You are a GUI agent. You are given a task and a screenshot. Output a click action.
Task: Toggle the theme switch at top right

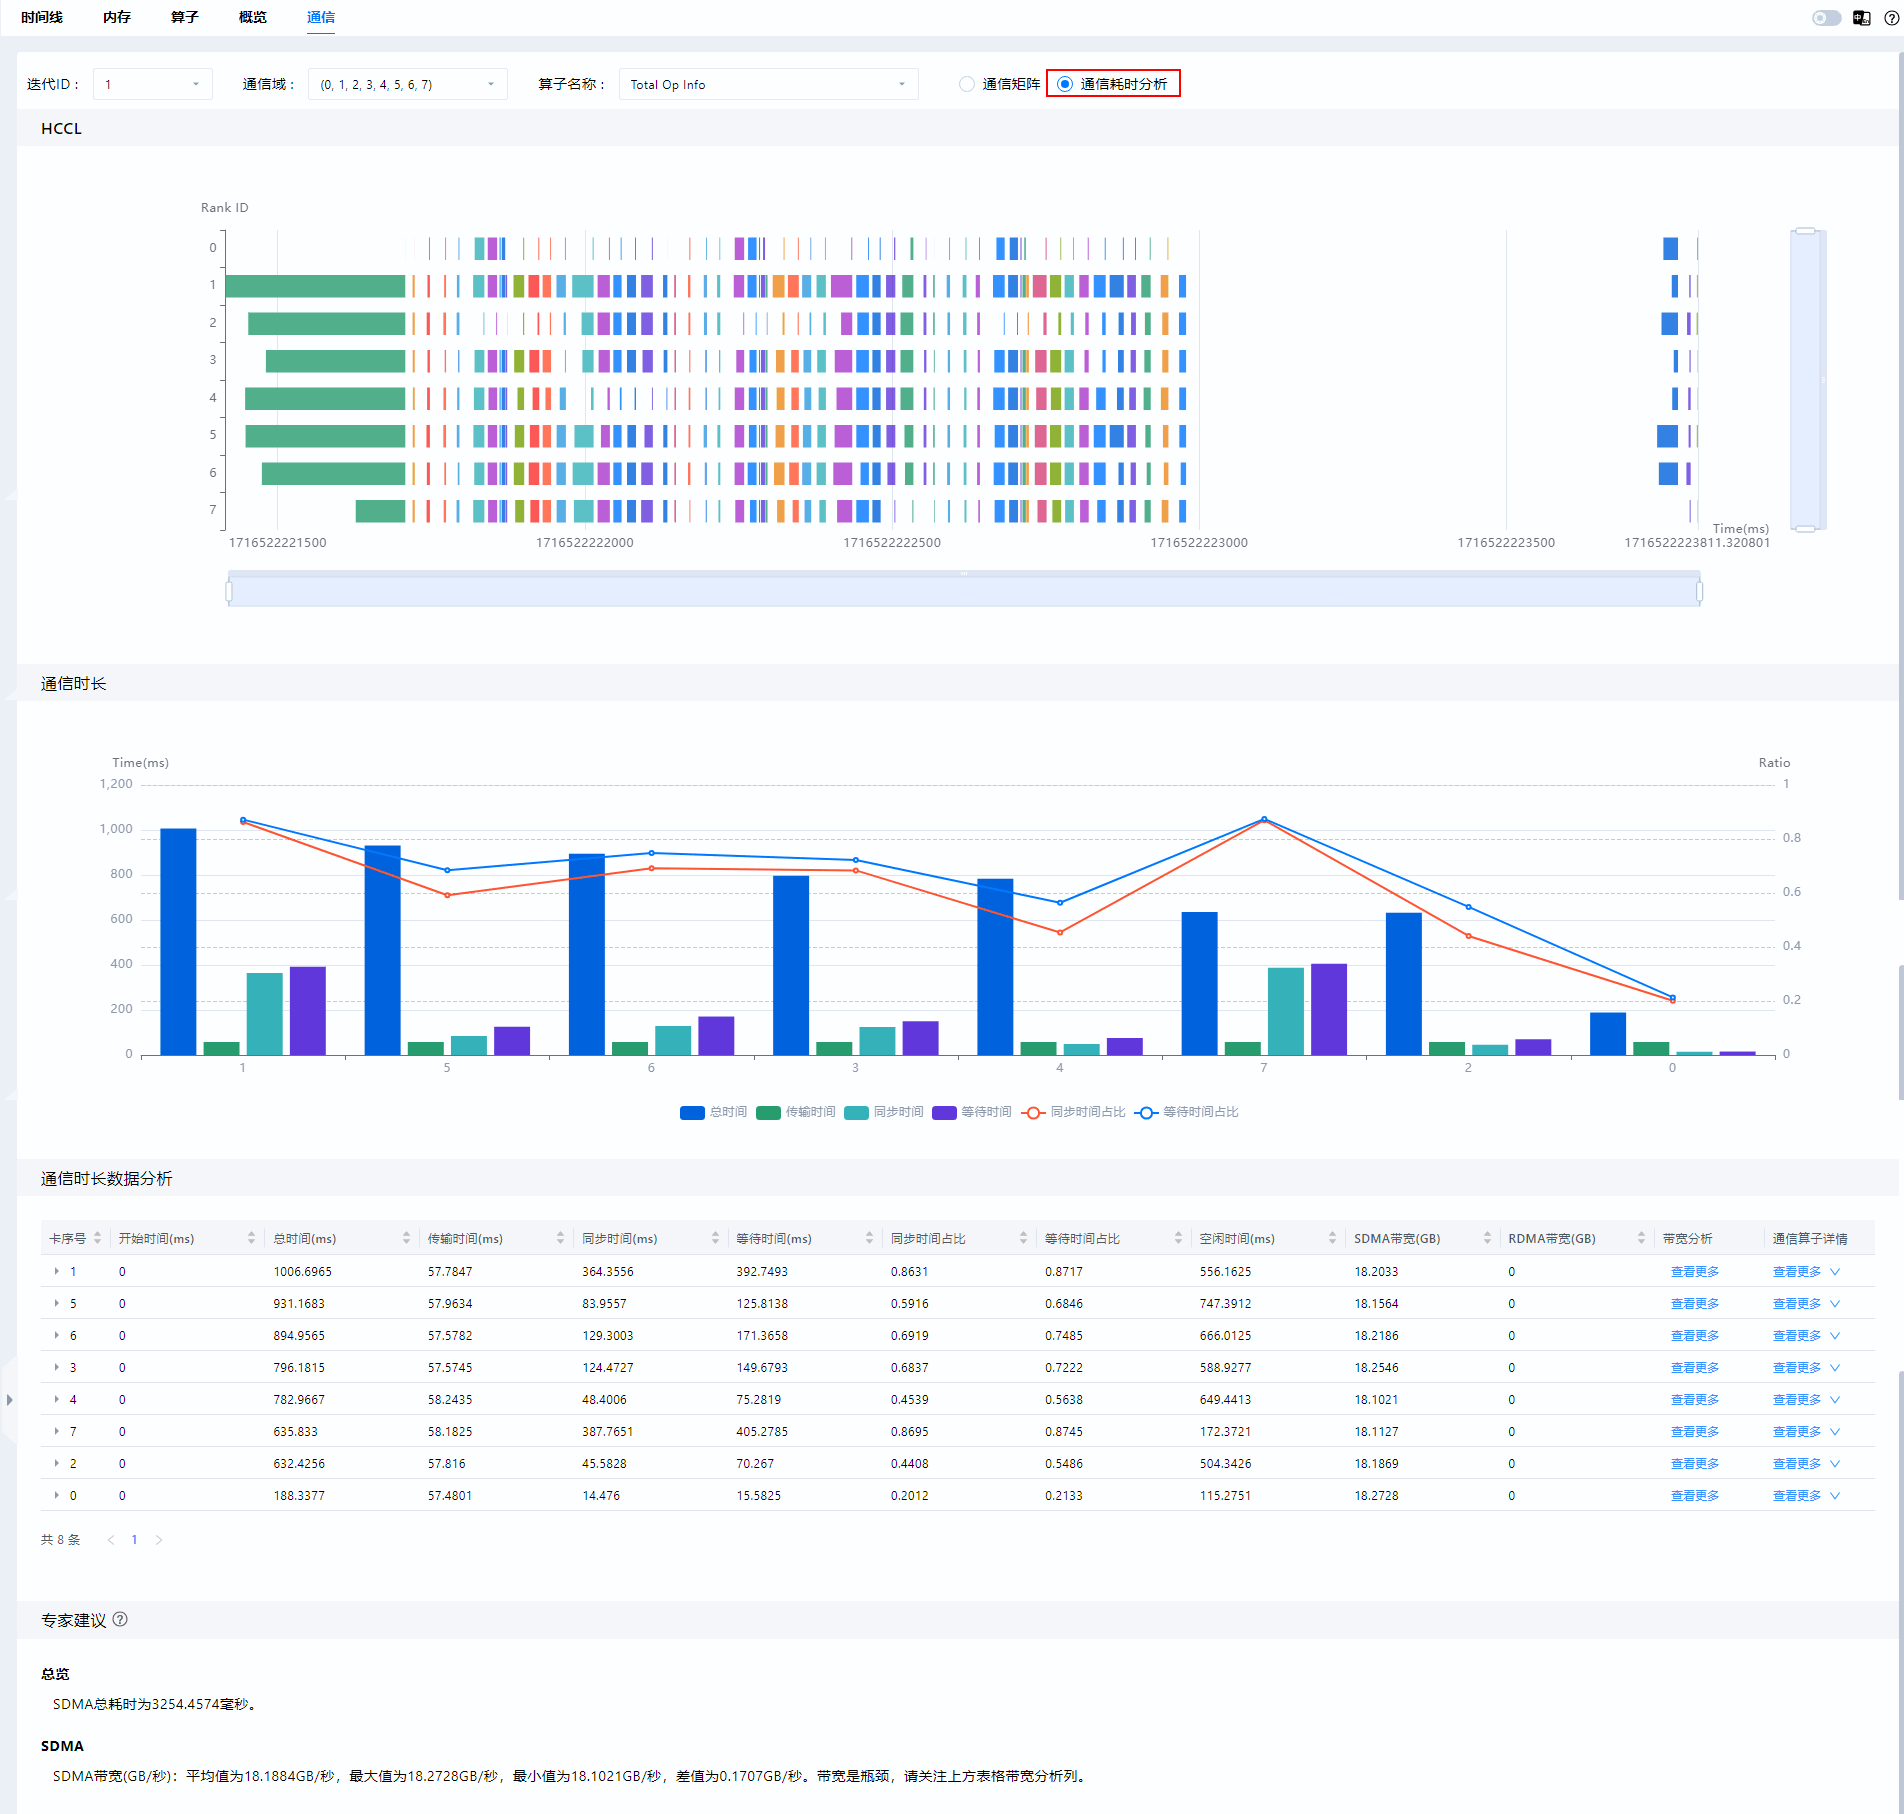point(1826,18)
